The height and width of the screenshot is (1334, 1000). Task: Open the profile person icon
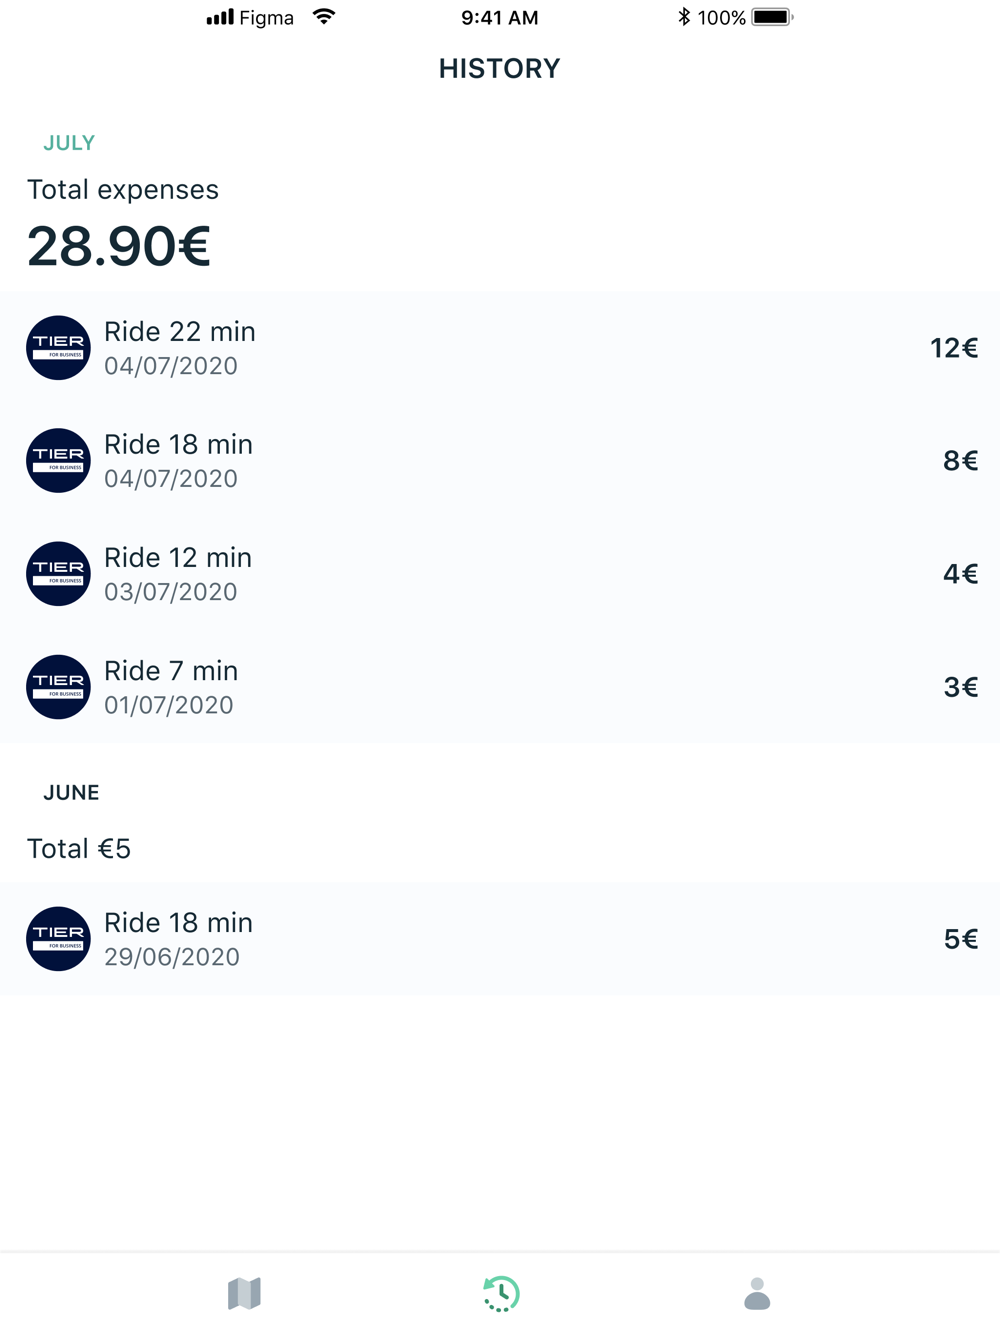(757, 1293)
